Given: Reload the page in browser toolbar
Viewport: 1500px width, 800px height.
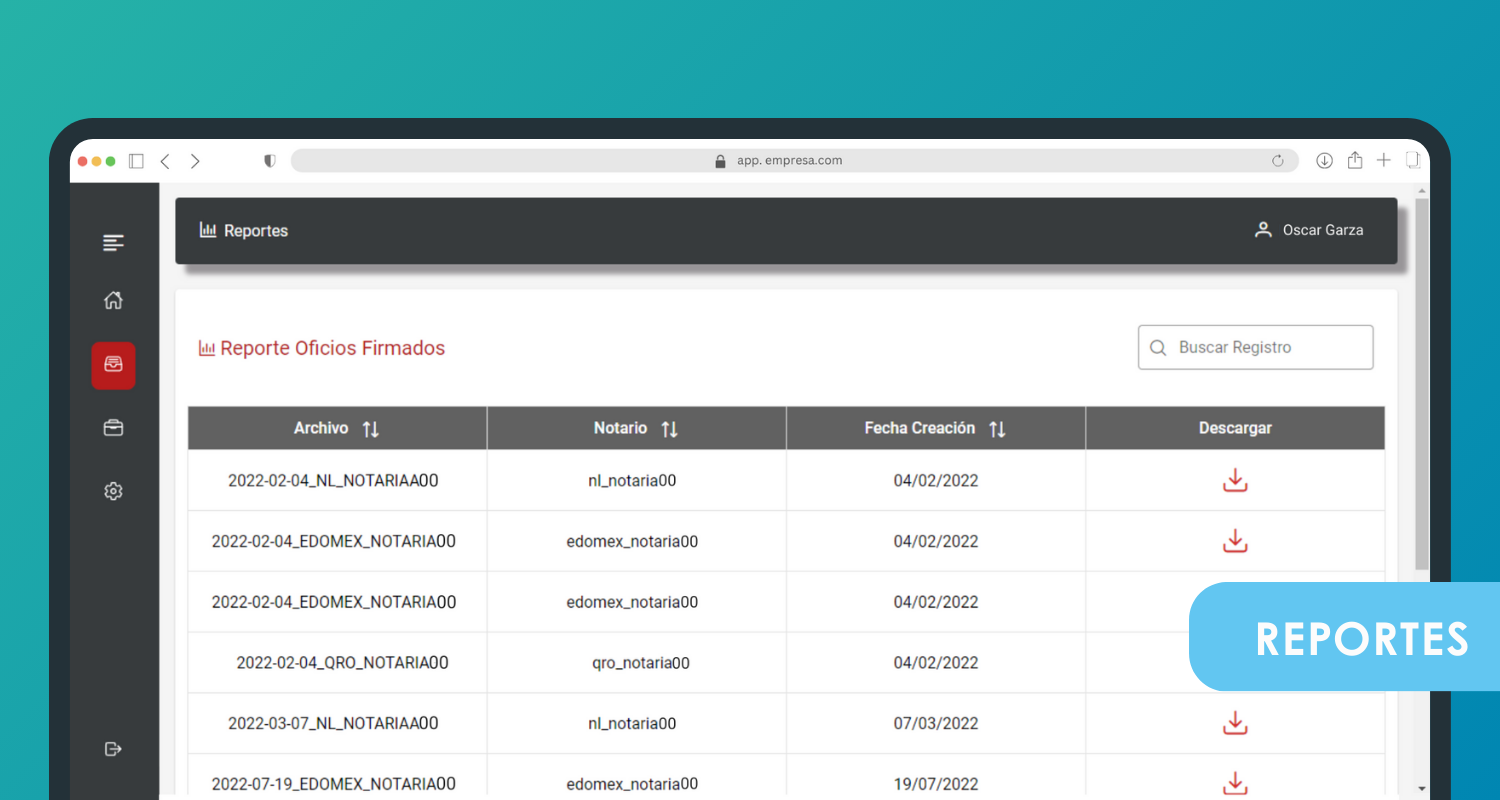Looking at the screenshot, I should click(1277, 161).
